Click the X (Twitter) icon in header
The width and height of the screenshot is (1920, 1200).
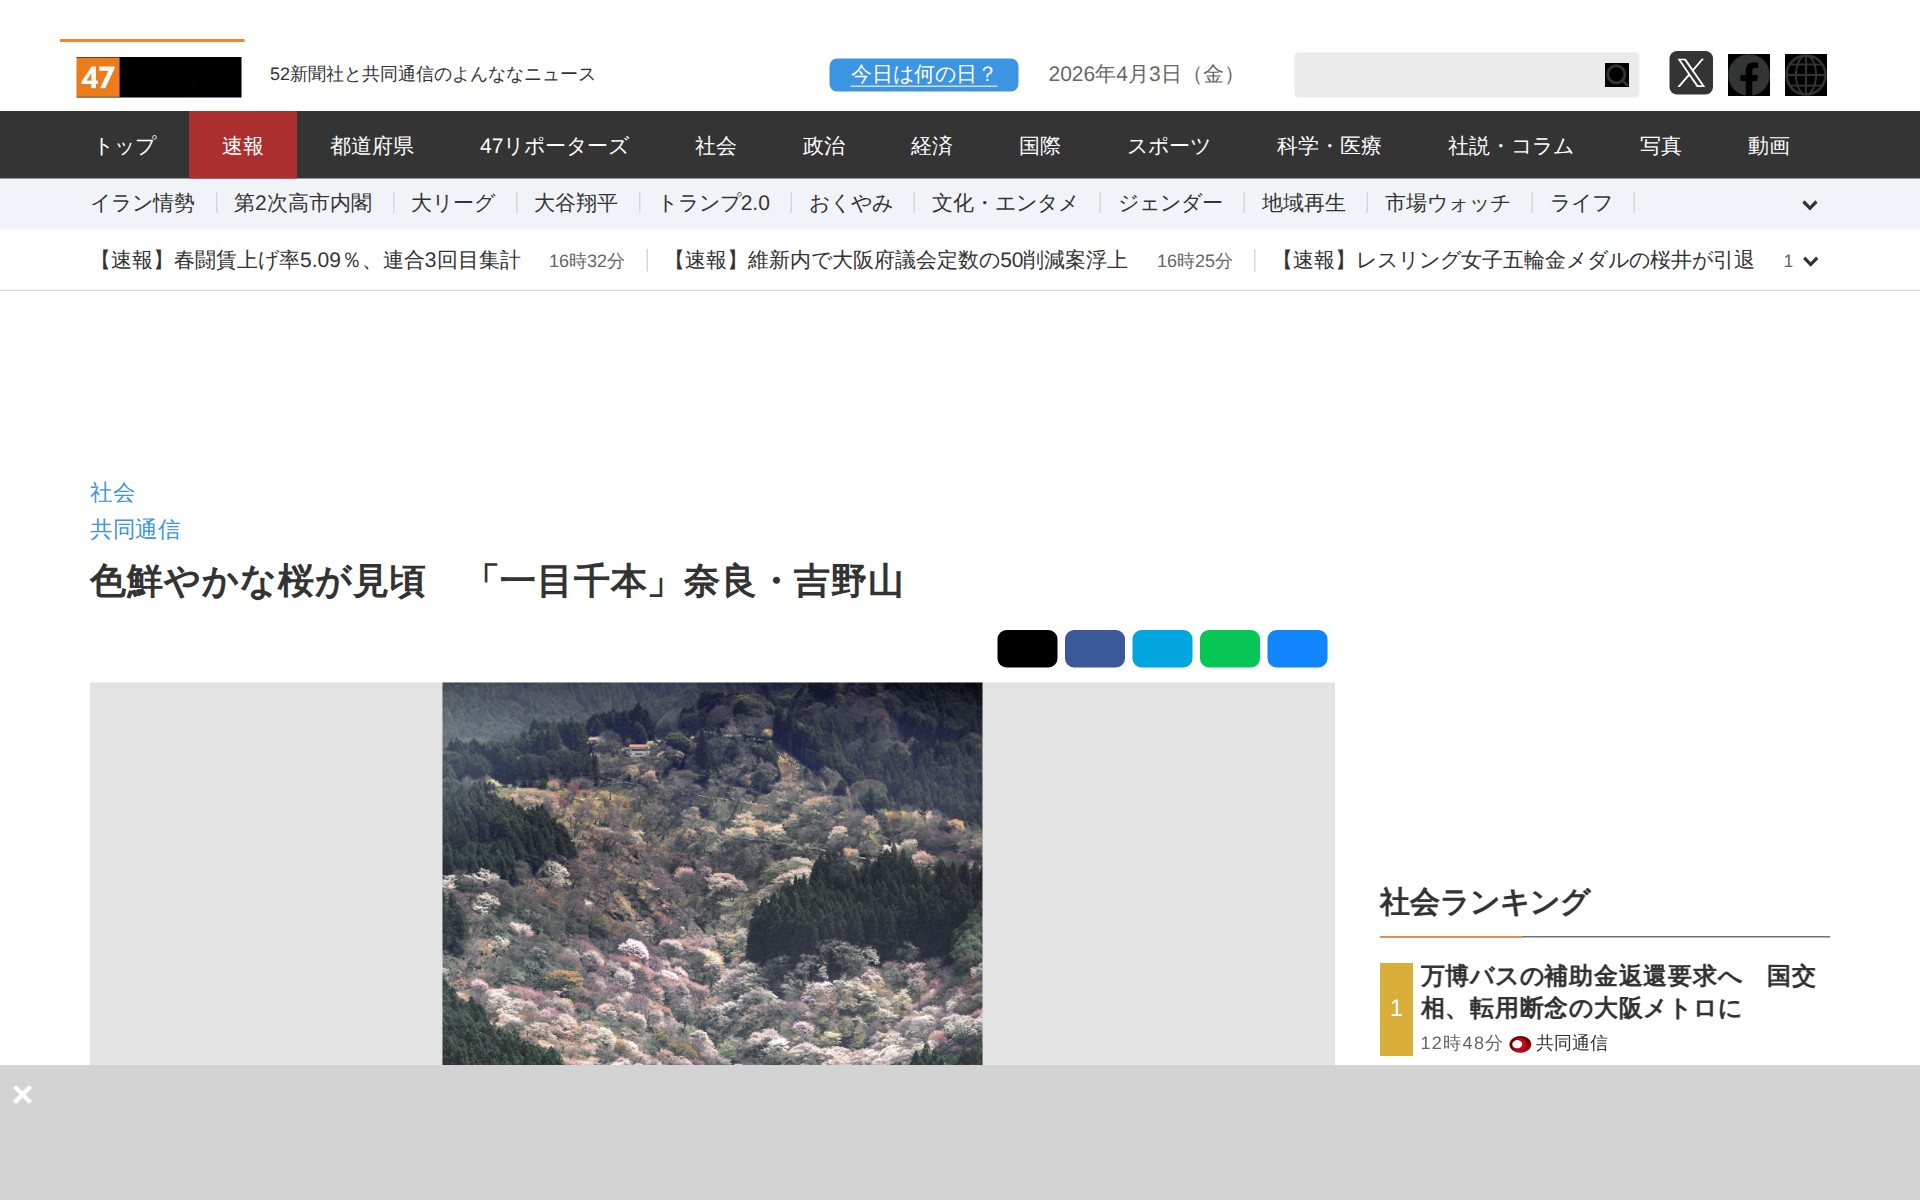[x=1690, y=74]
